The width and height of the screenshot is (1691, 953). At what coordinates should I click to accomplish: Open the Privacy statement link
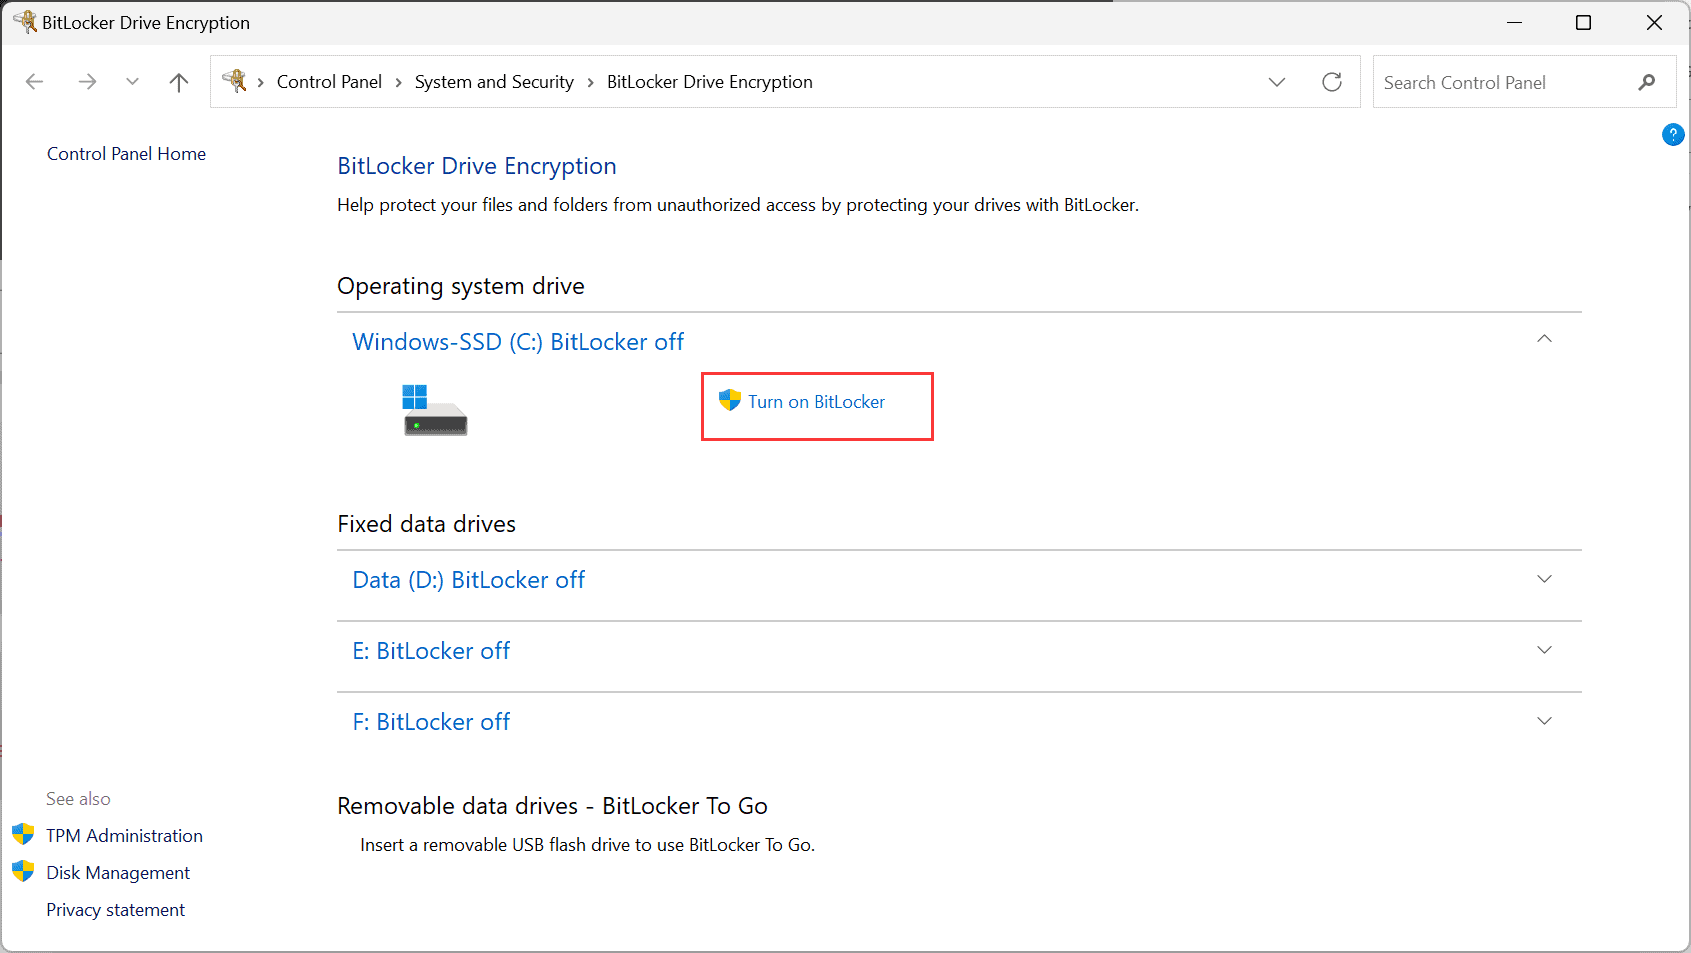pyautogui.click(x=115, y=910)
